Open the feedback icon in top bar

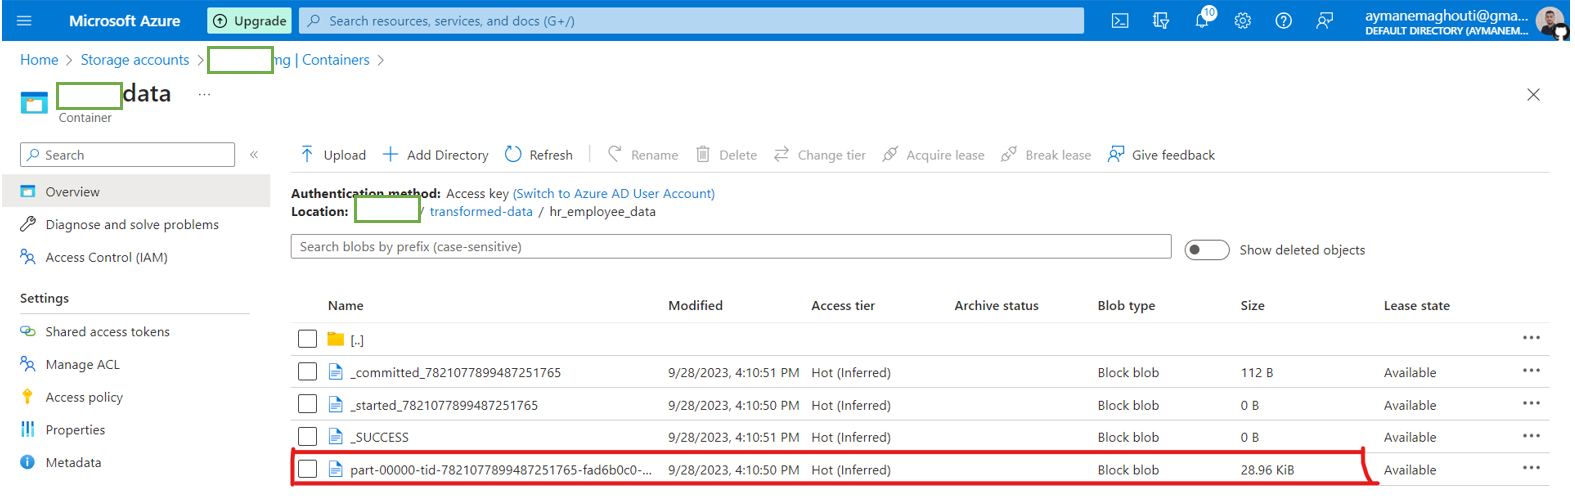tap(1324, 21)
